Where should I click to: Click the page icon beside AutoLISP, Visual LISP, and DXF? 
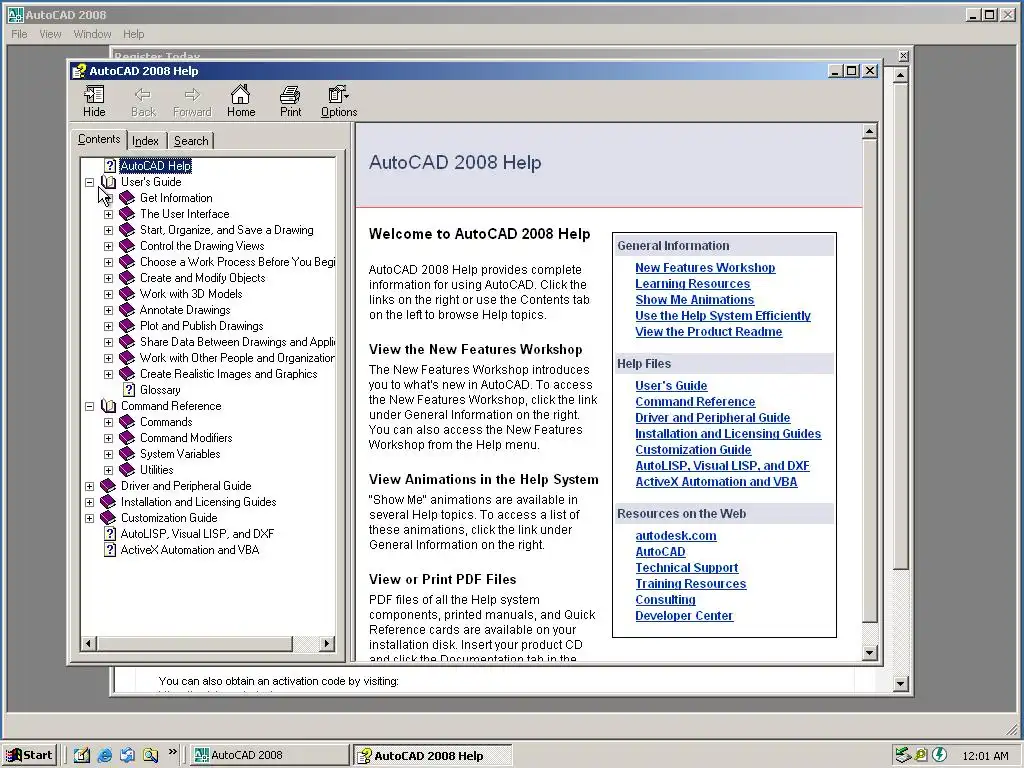[x=110, y=534]
